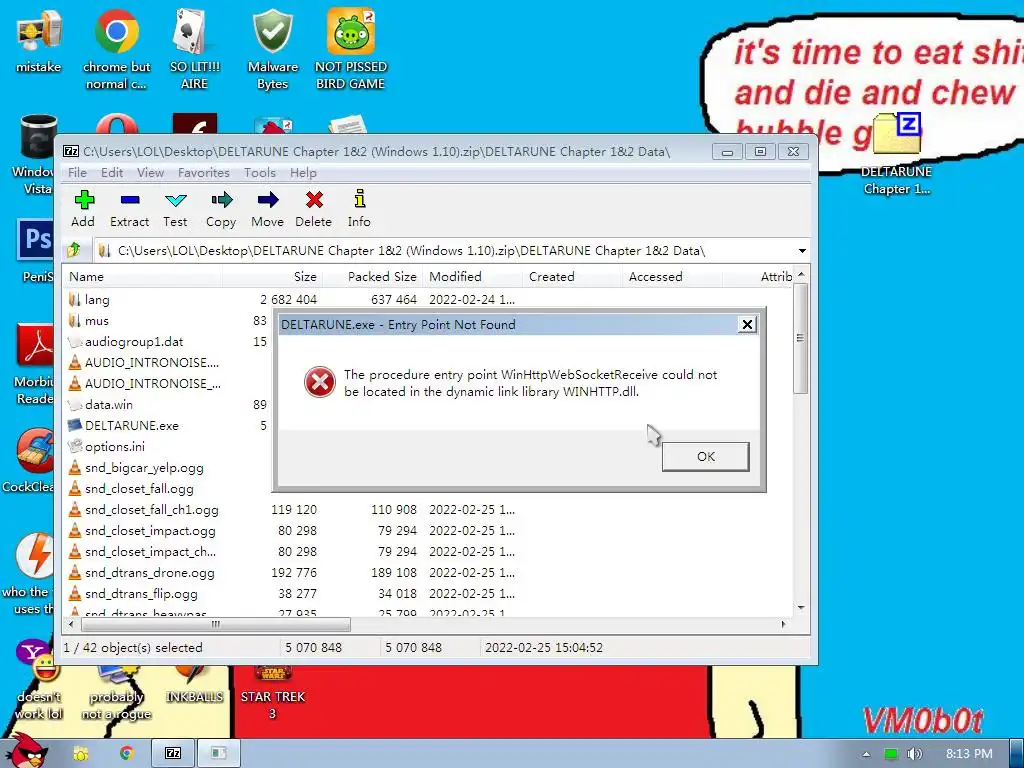
Task: Click the 'mistake' desktop icon
Action: [39, 40]
